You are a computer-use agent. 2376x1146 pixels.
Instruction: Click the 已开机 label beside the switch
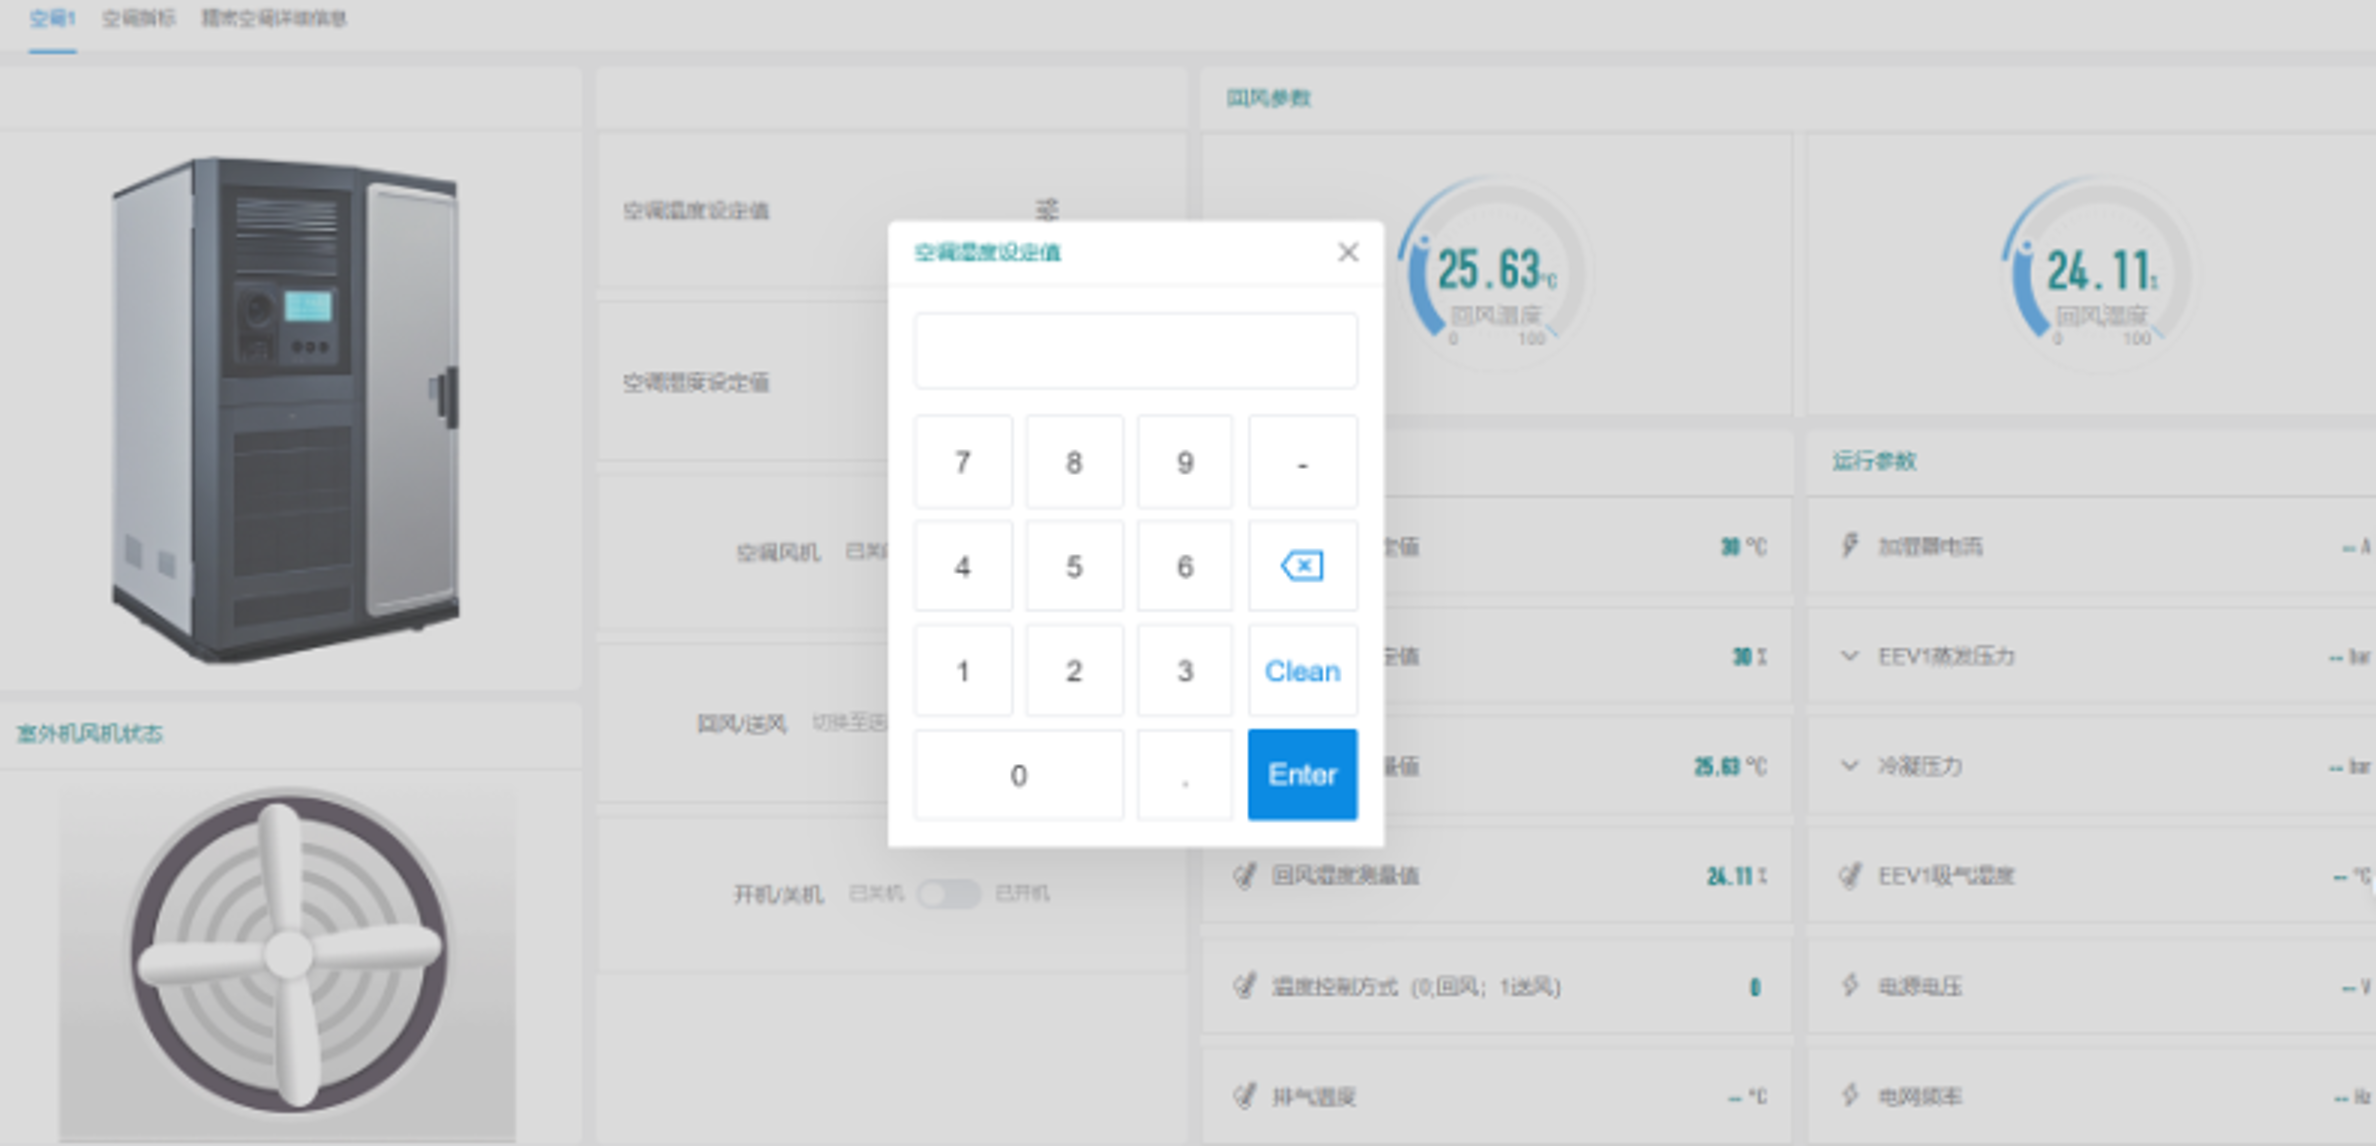(x=1022, y=893)
